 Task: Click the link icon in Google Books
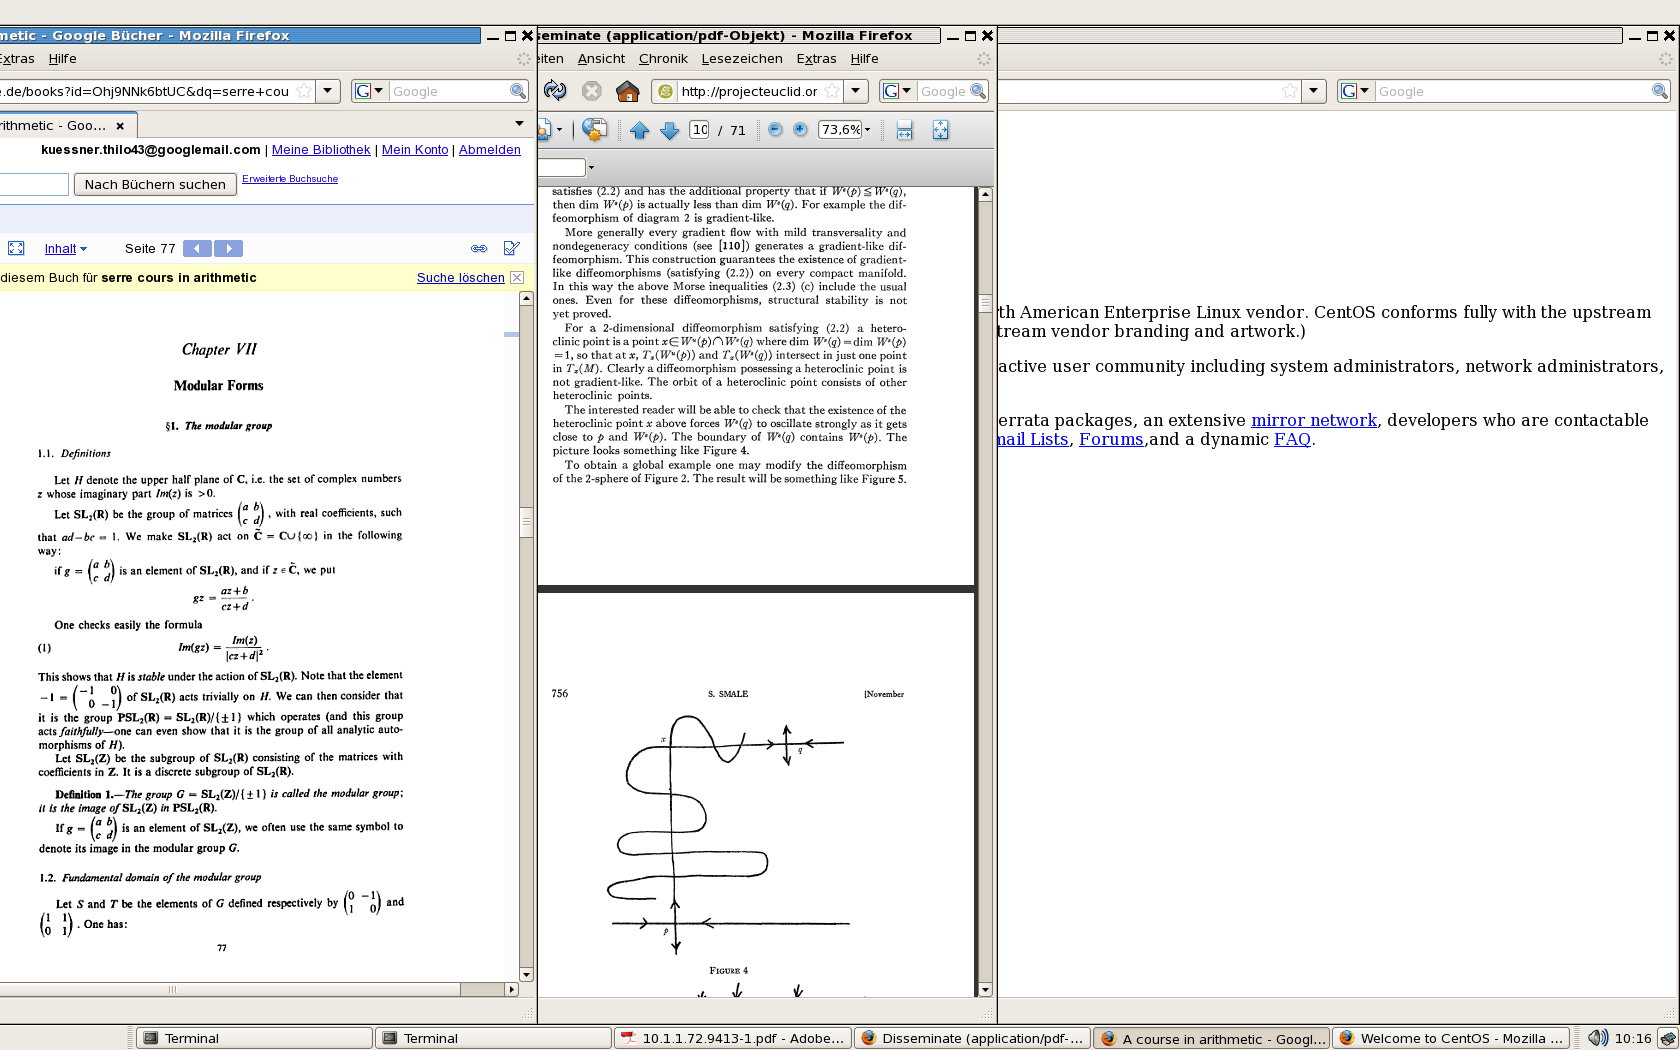[479, 249]
